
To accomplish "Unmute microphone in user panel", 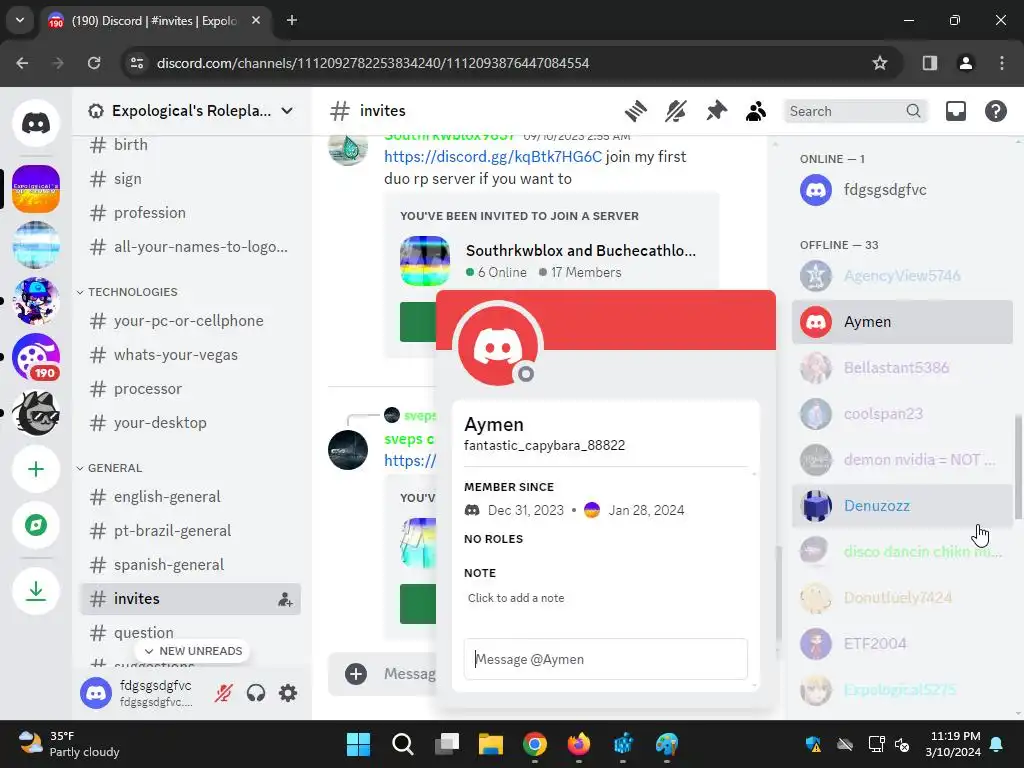I will pyautogui.click(x=224, y=693).
